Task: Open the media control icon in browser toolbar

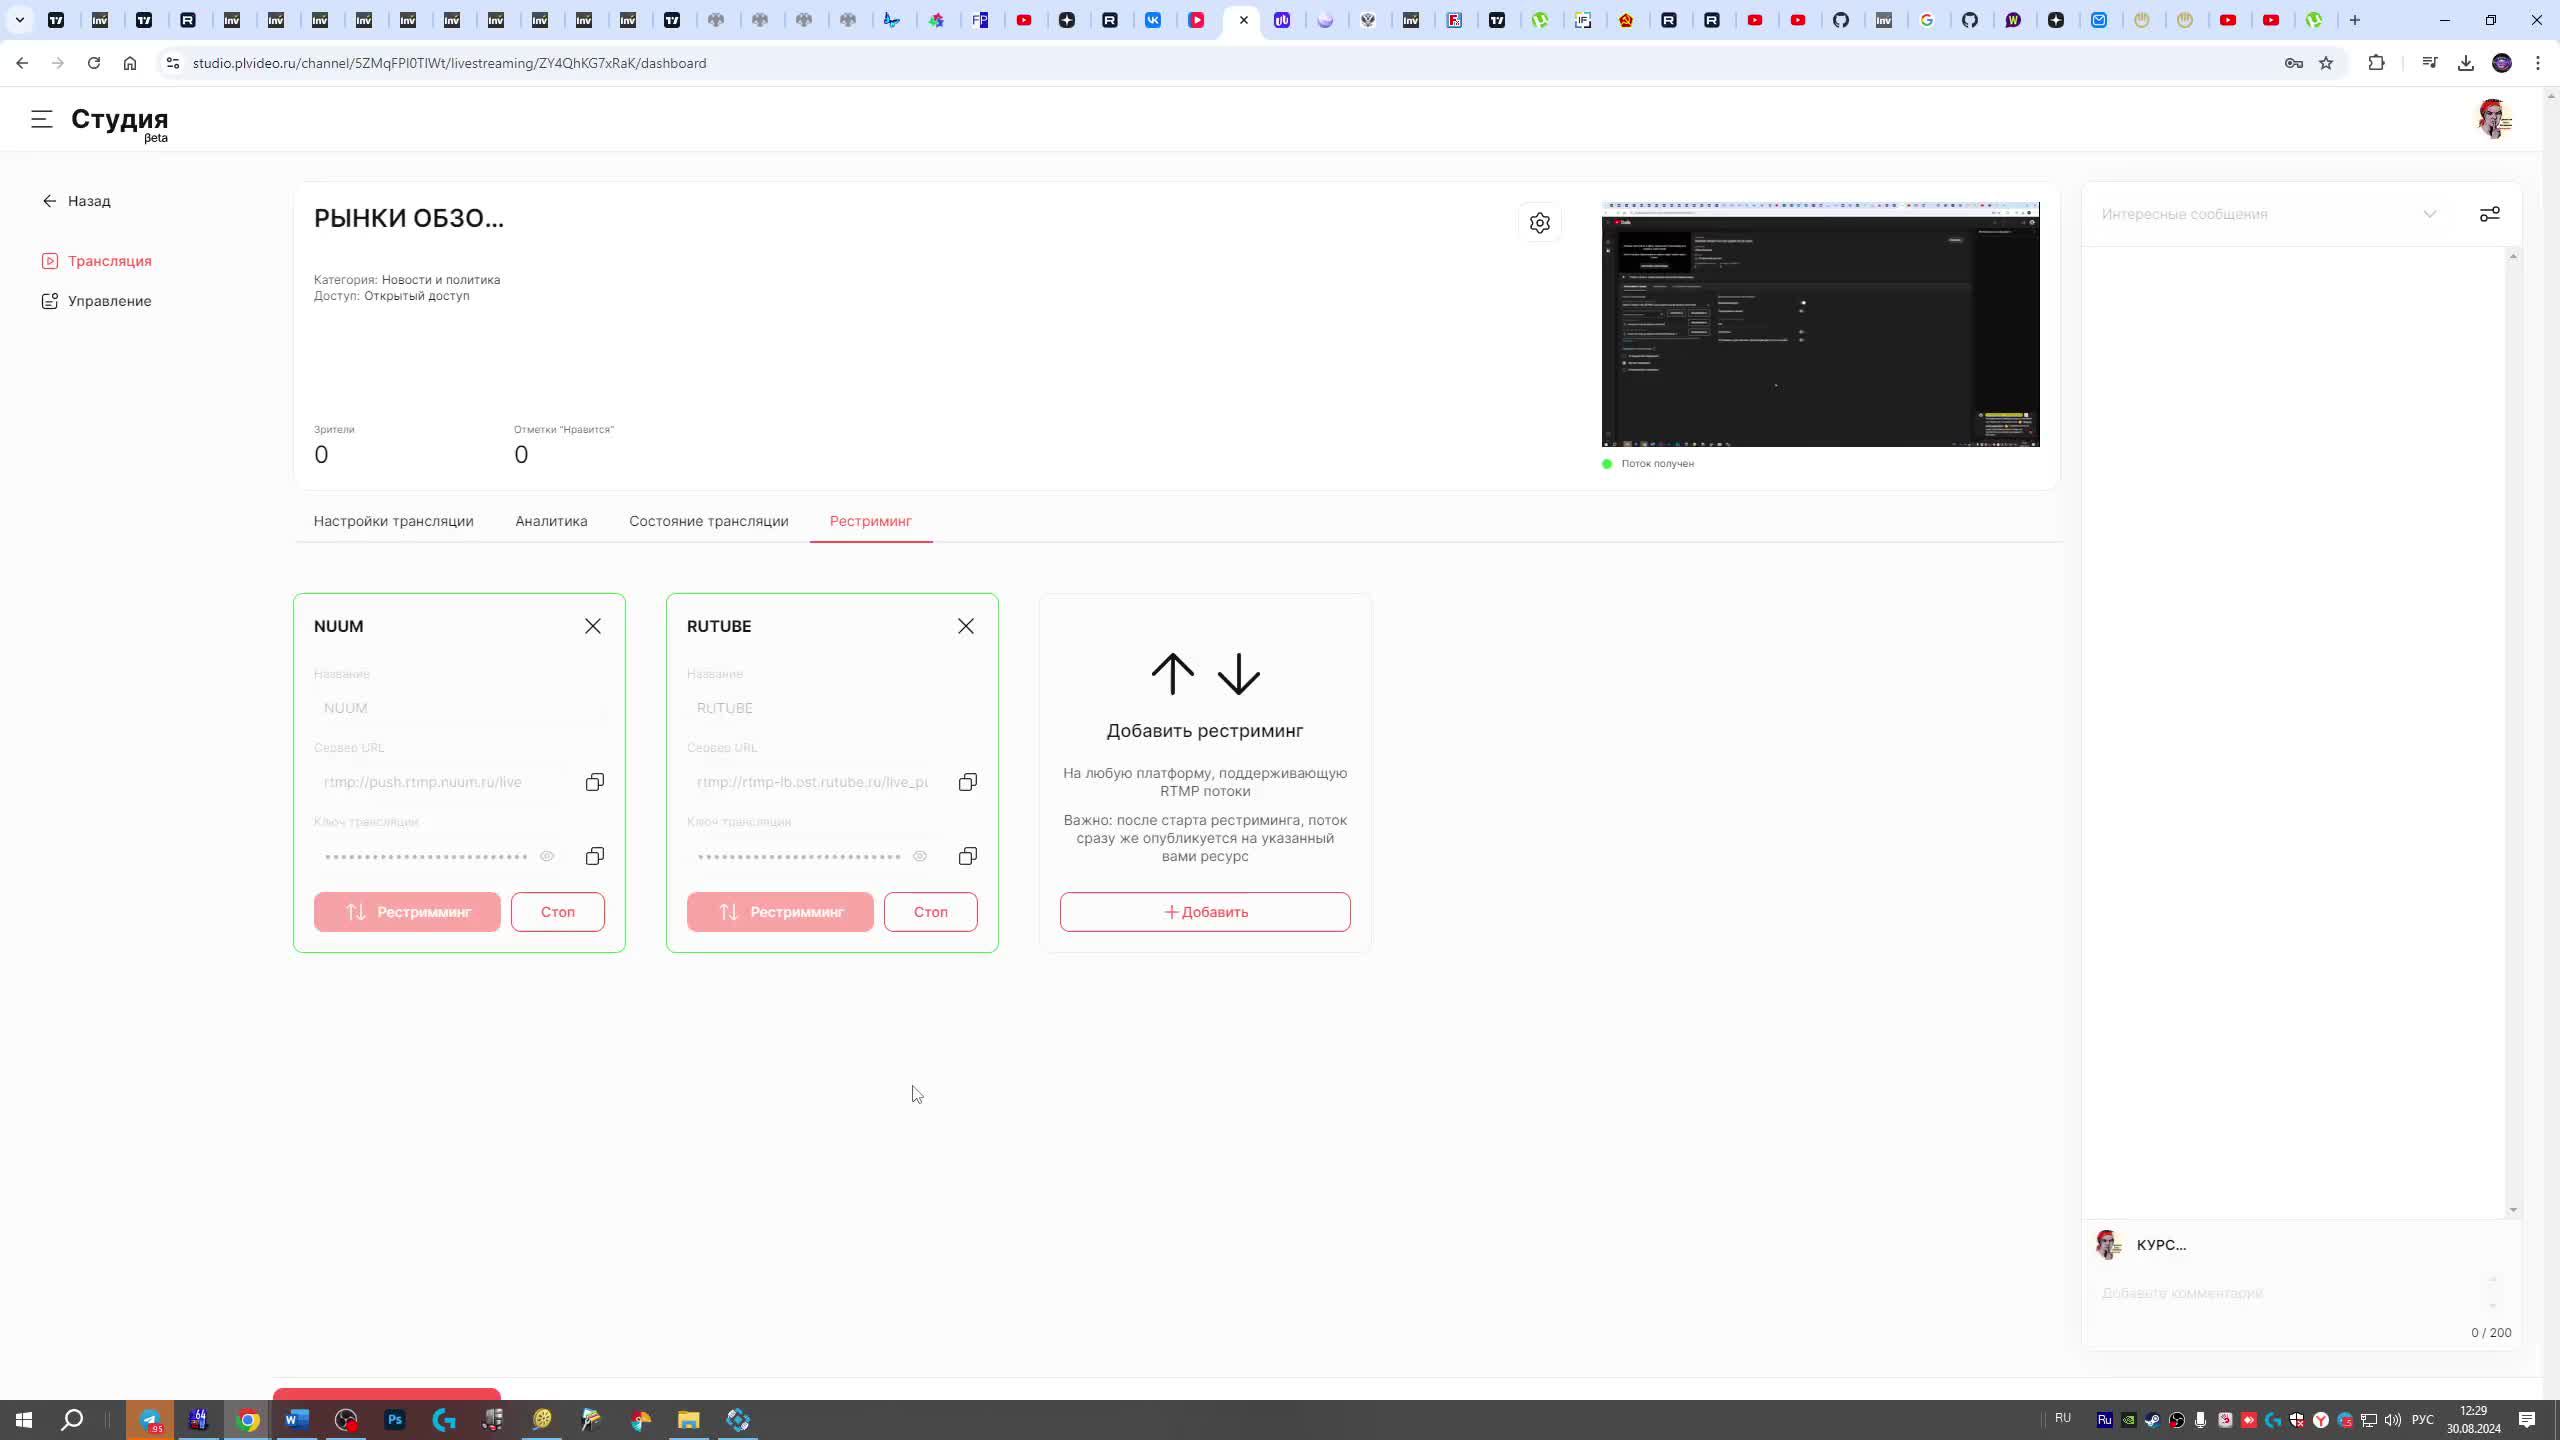Action: click(x=2430, y=63)
